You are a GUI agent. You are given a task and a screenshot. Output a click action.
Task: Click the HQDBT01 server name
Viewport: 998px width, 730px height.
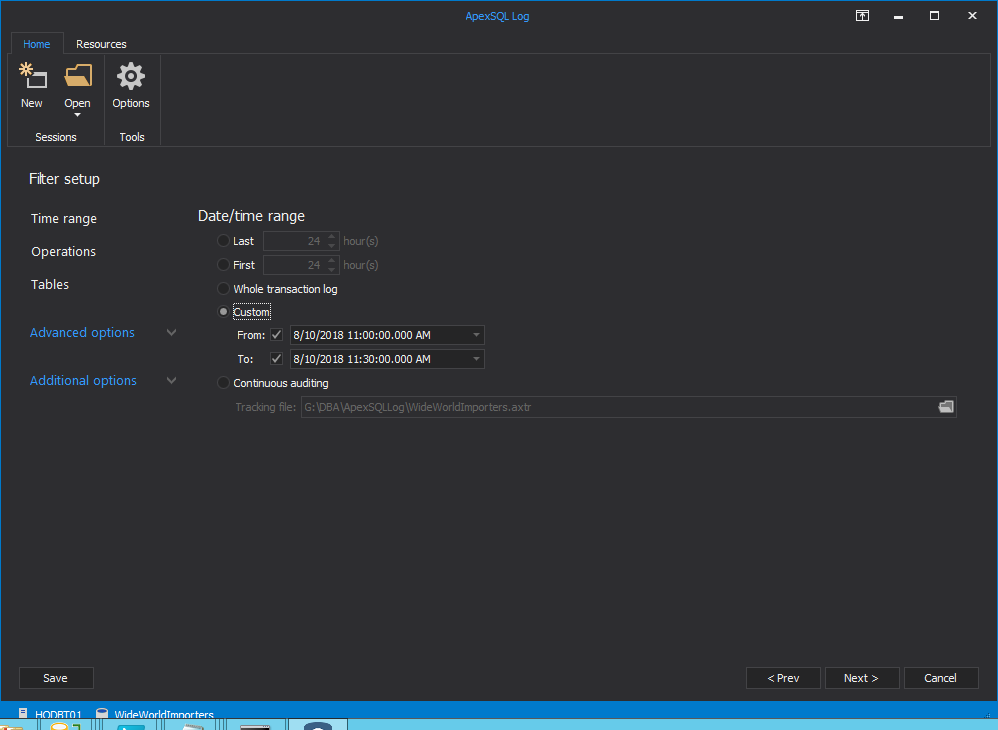[x=58, y=714]
